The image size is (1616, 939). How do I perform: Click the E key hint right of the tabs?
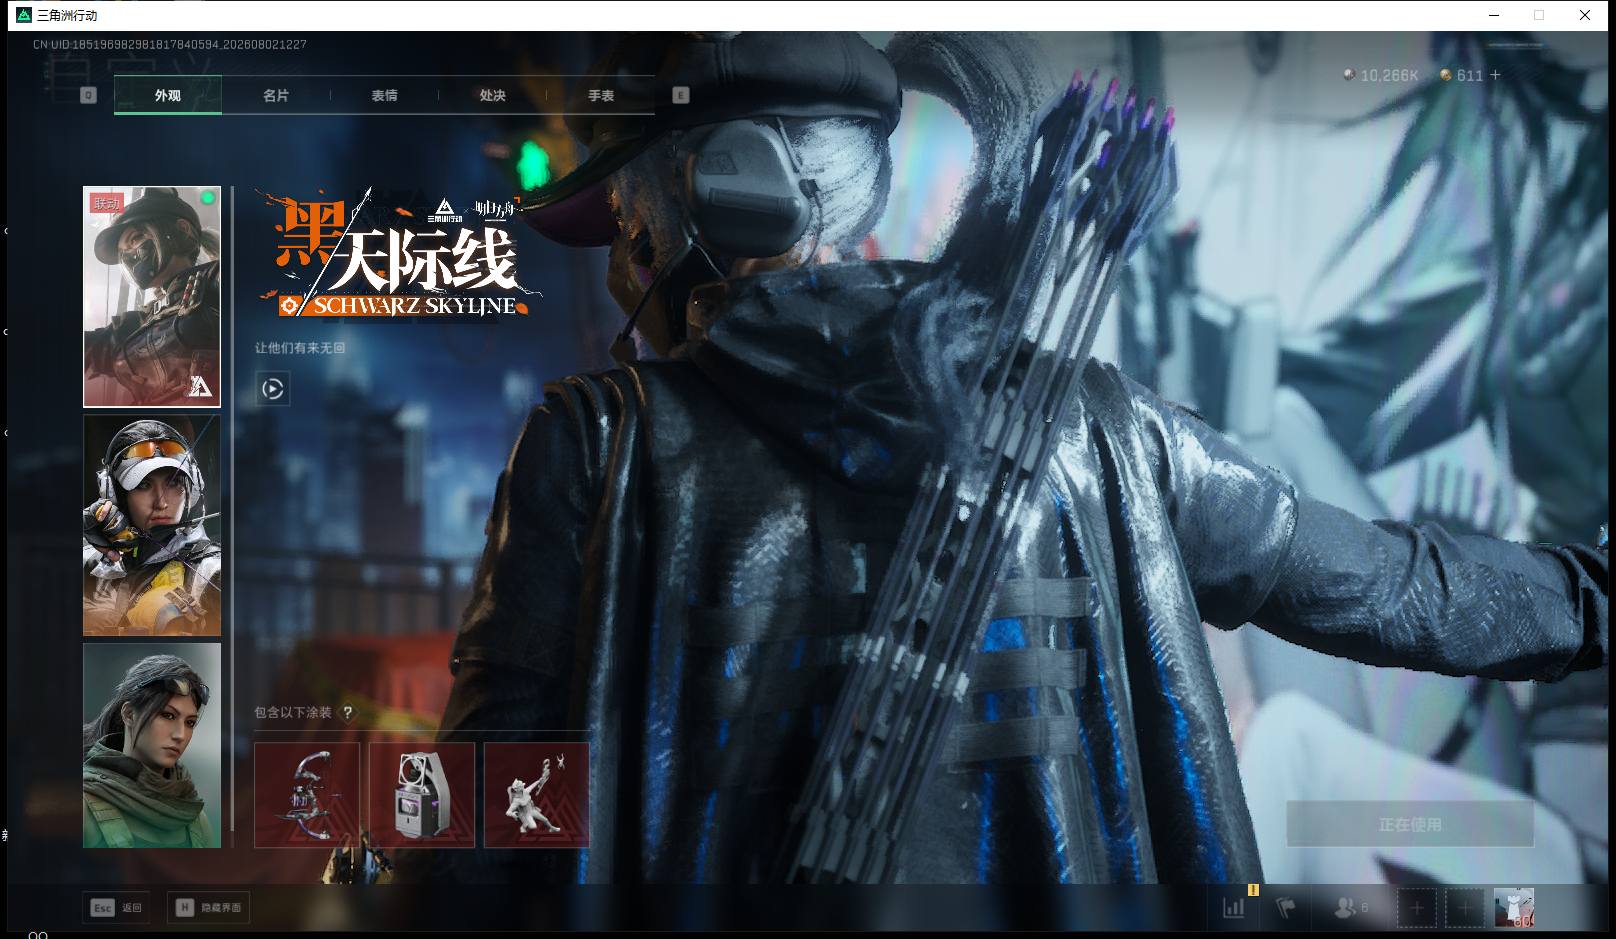[681, 95]
